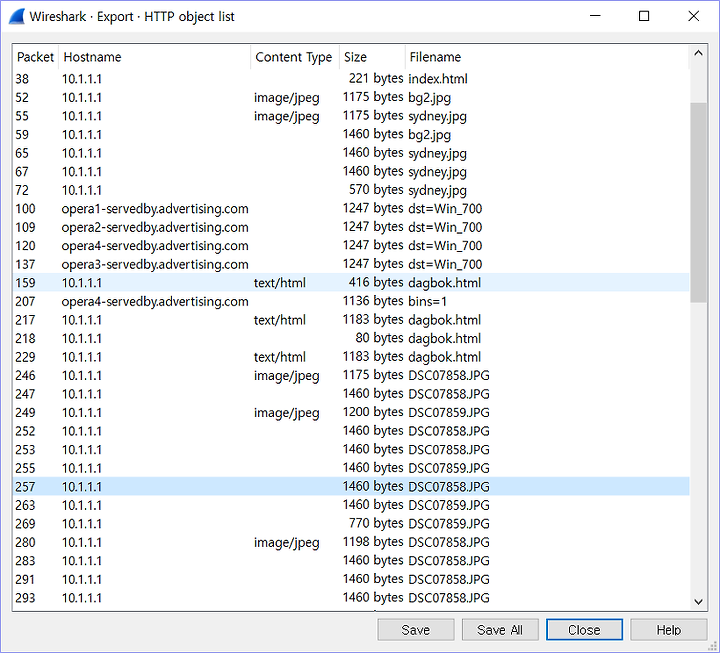Sort by the Filename column header
This screenshot has width=720, height=653.
point(546,57)
